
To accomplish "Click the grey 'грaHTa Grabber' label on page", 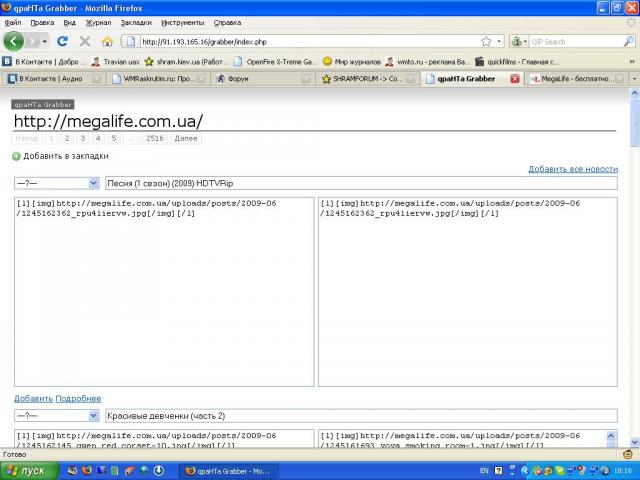I will tap(43, 104).
